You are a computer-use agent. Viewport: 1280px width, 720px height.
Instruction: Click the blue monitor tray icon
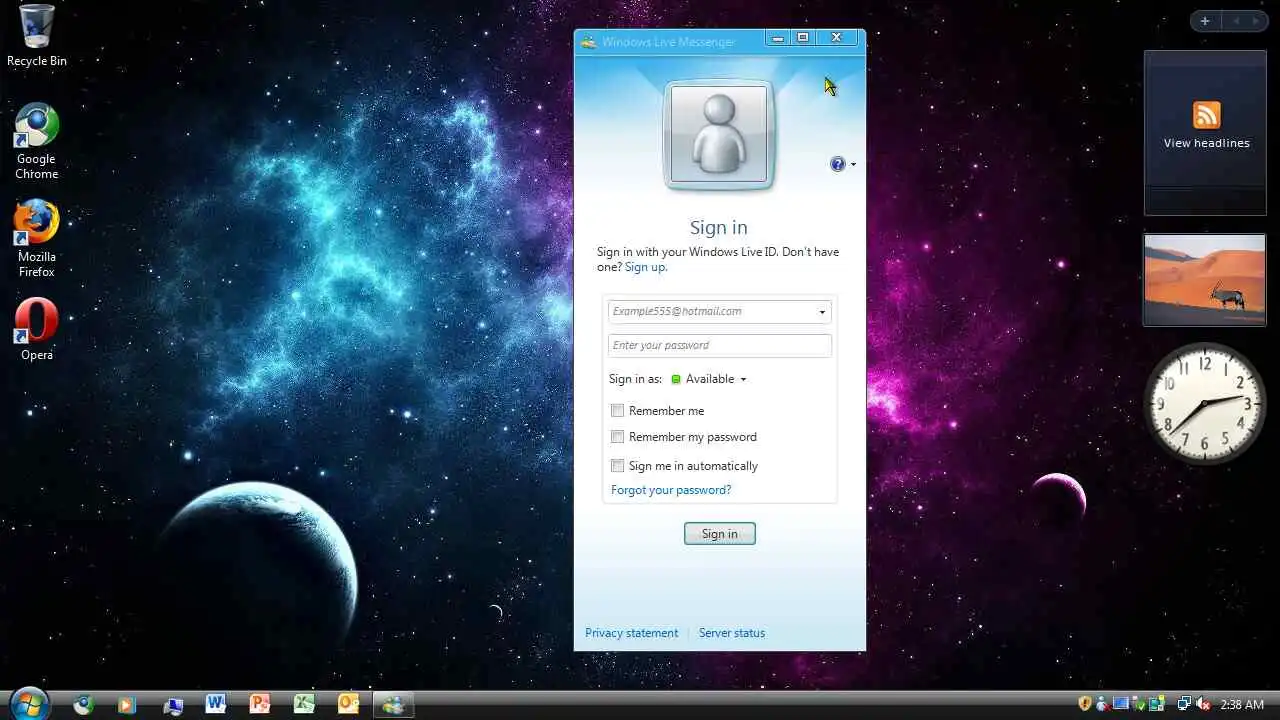click(x=1121, y=703)
